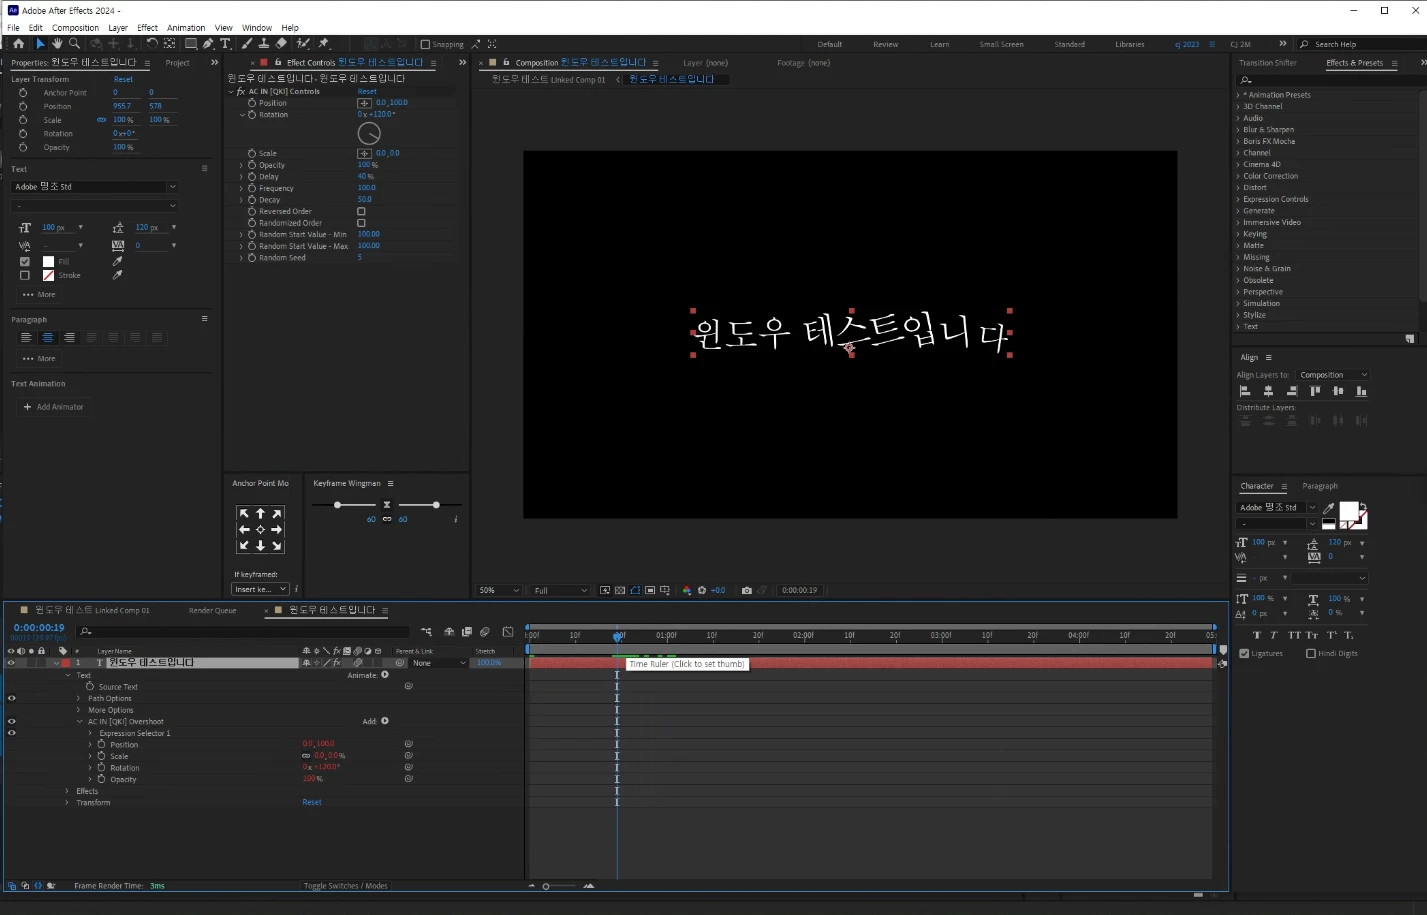Select the Rectangle shape tool
1427x915 pixels.
(x=190, y=44)
